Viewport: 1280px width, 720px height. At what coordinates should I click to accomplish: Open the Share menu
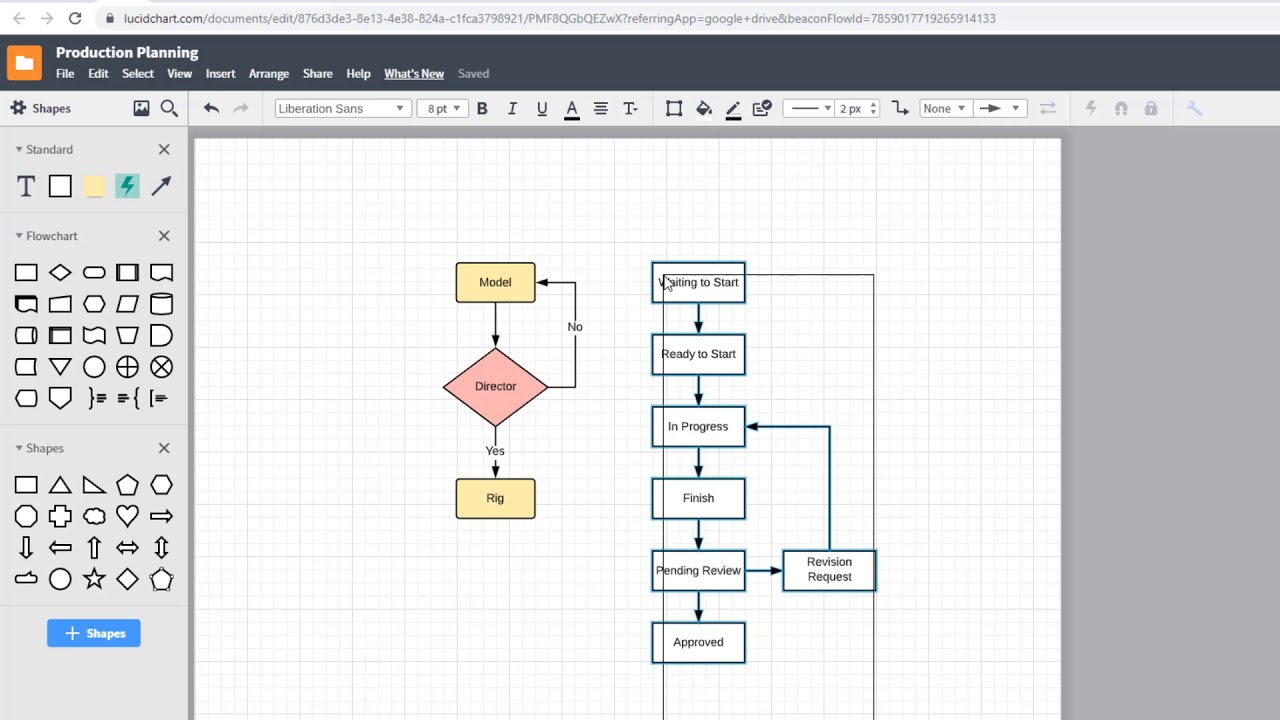point(317,73)
